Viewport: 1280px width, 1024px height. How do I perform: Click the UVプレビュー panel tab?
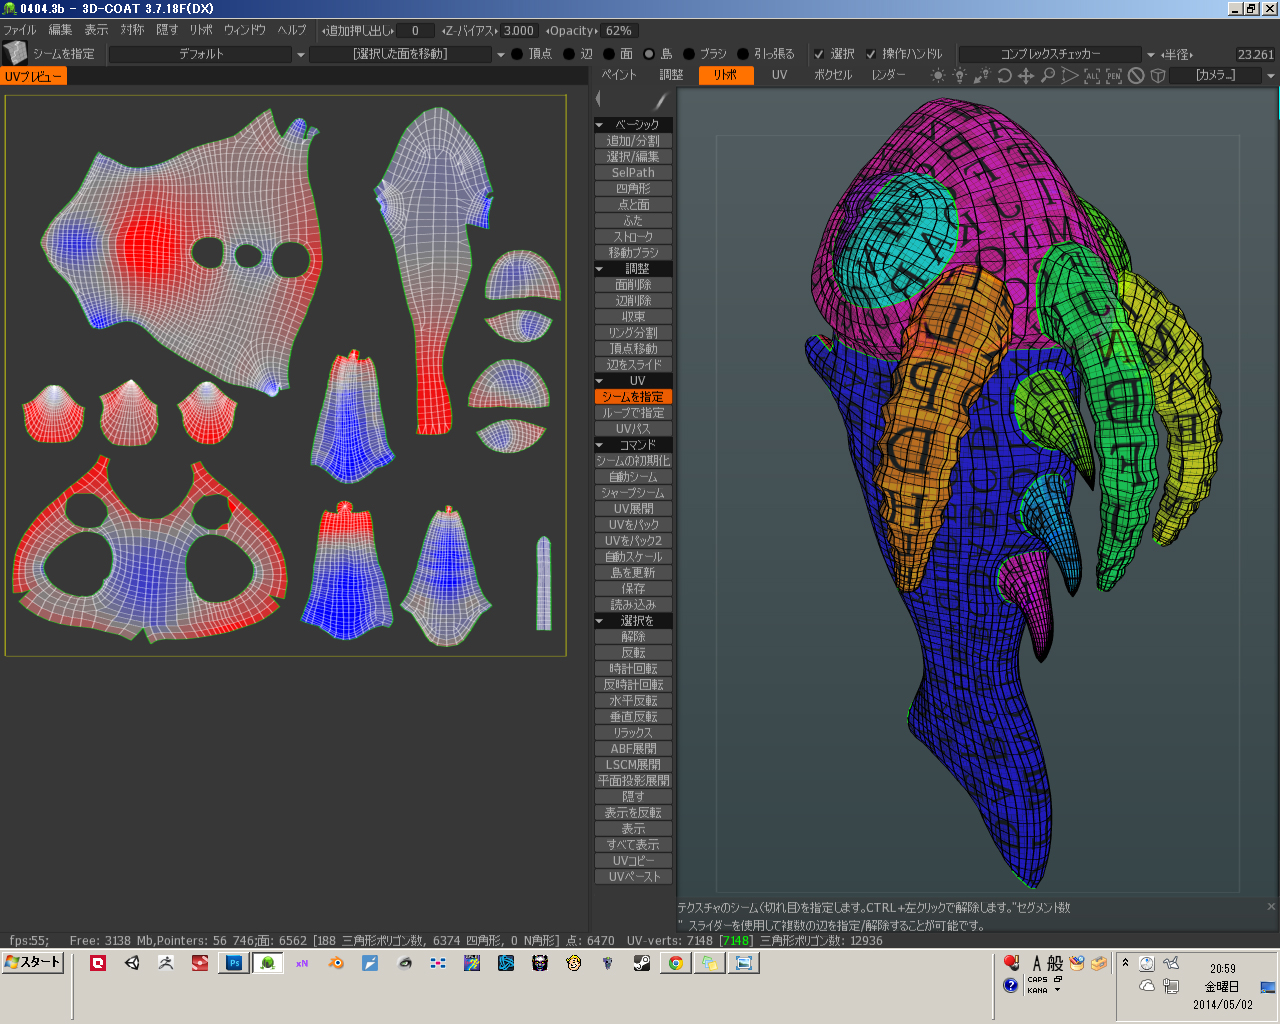point(34,76)
